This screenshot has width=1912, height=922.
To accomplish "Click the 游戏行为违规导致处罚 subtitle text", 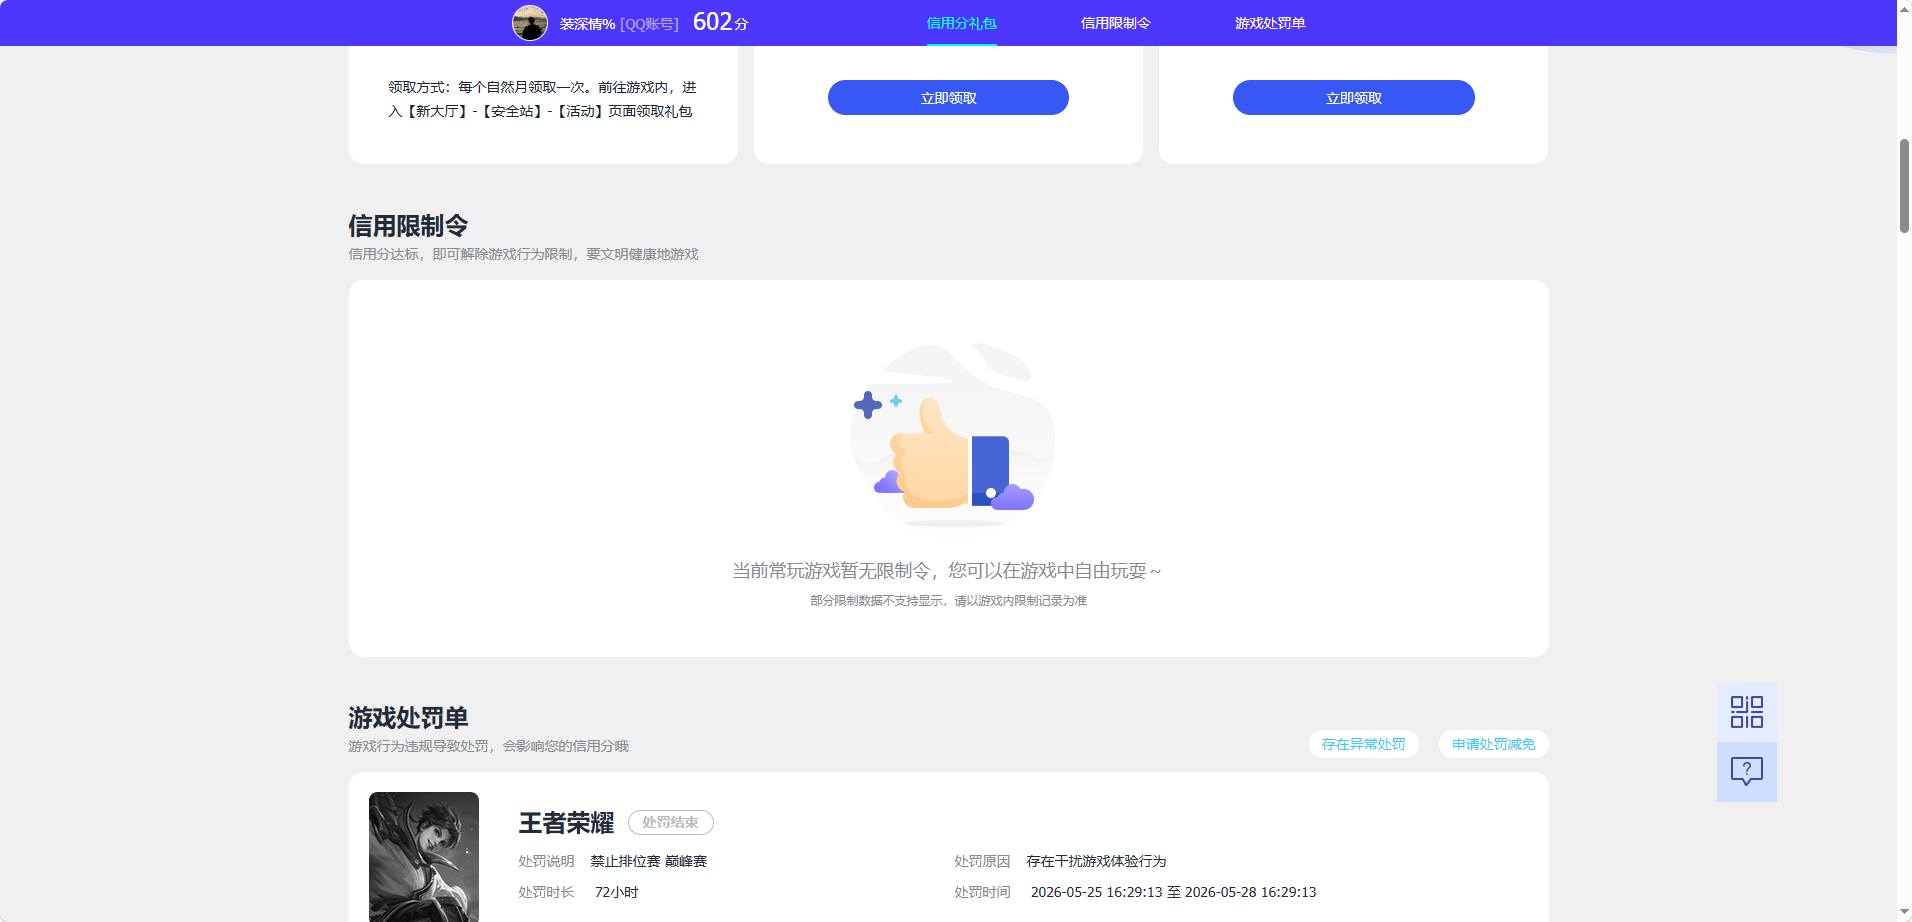I will [488, 746].
